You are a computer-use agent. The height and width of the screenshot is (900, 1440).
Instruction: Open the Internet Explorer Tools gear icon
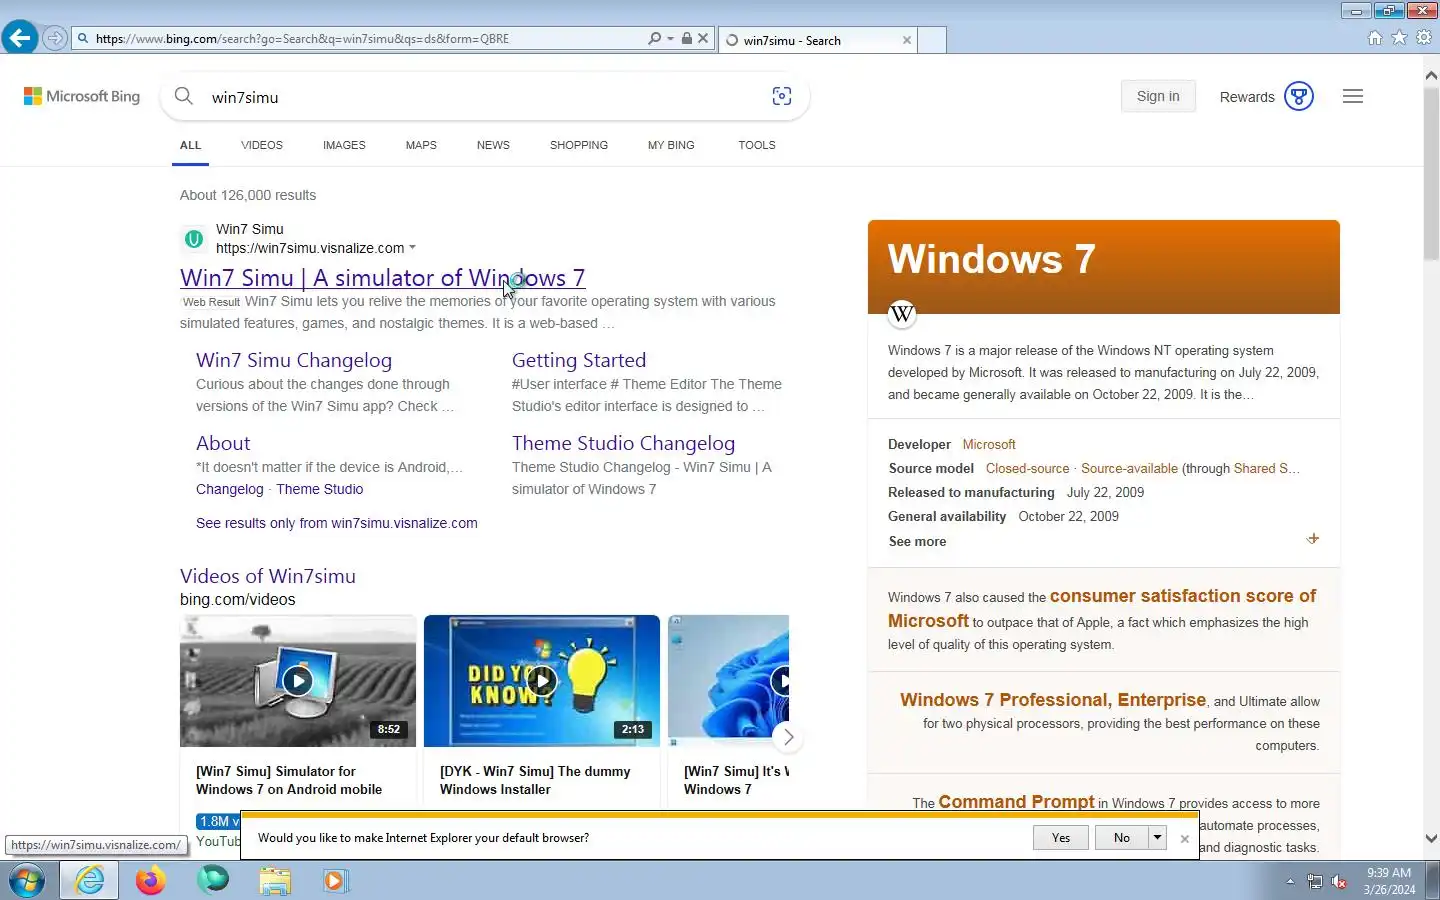pos(1424,37)
